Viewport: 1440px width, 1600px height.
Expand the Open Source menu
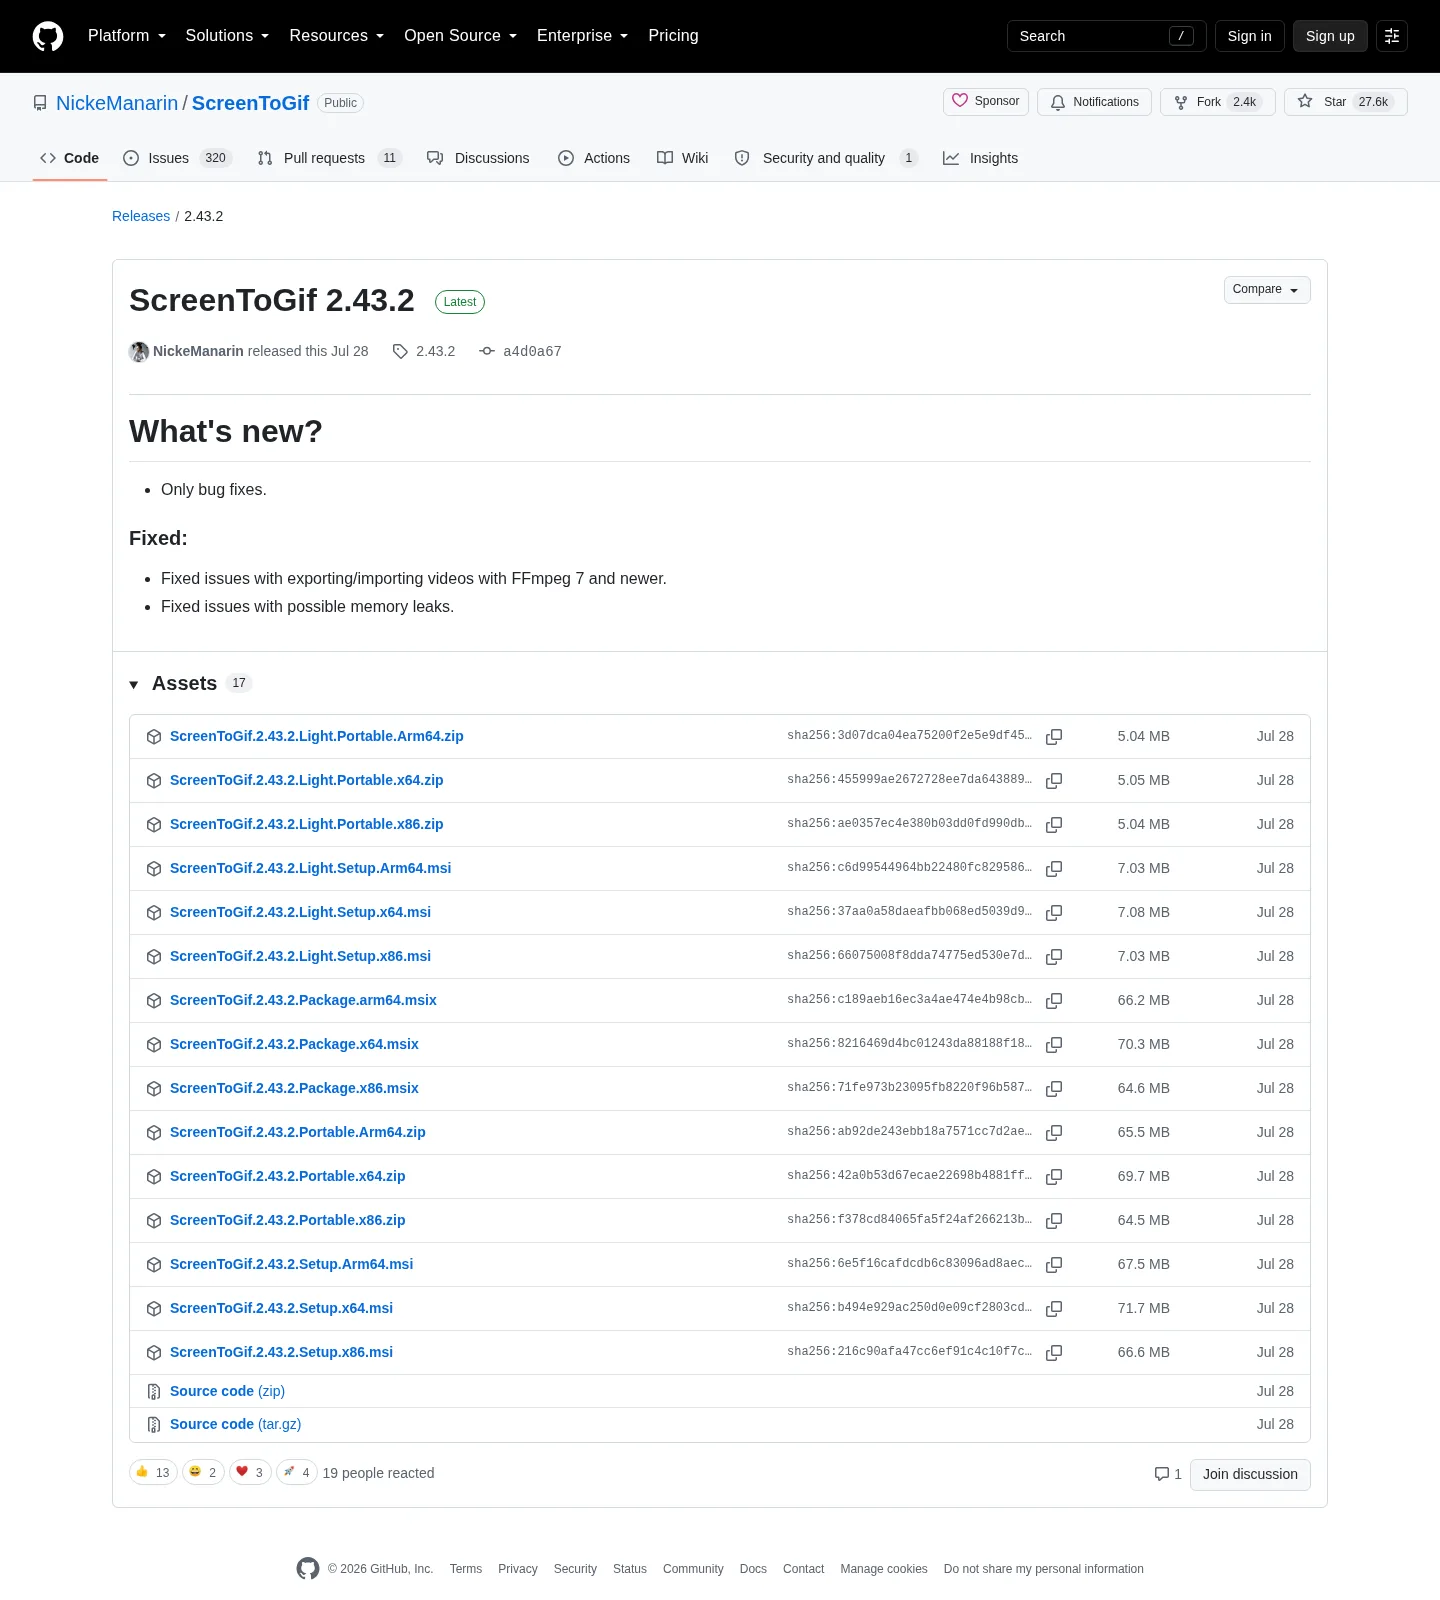coord(461,36)
